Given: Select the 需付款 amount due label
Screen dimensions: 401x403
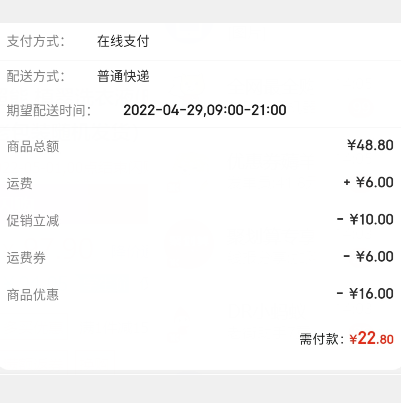Looking at the screenshot, I should tap(322, 339).
